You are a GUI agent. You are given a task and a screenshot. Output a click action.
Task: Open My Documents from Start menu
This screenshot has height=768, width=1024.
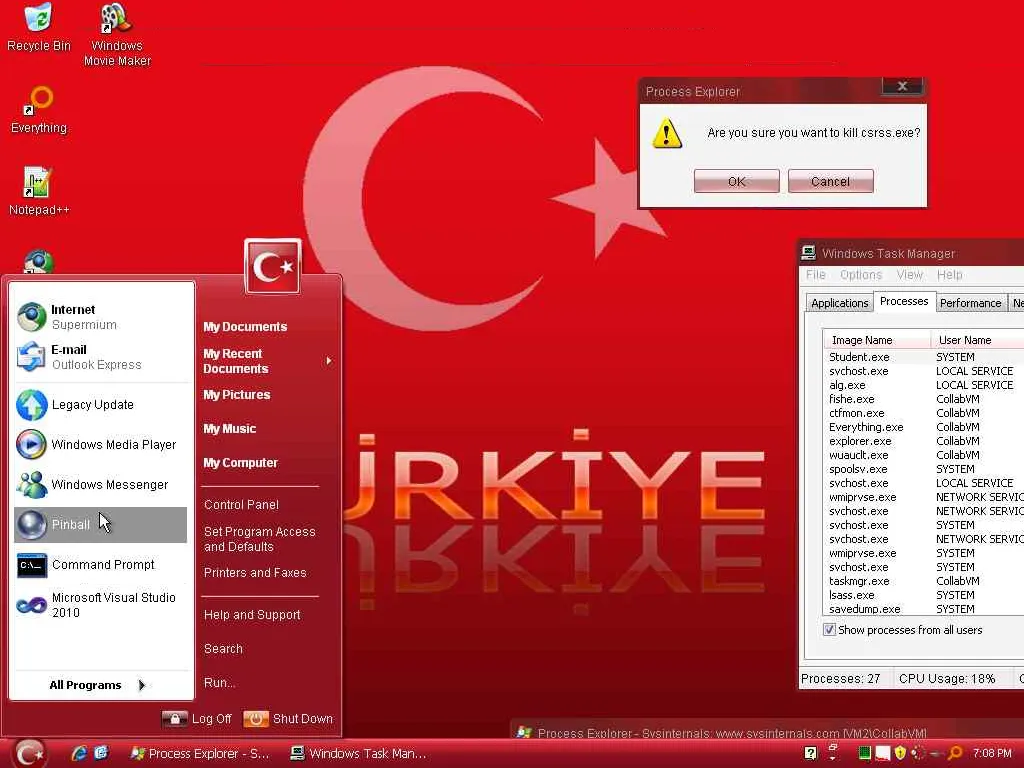[x=245, y=327]
